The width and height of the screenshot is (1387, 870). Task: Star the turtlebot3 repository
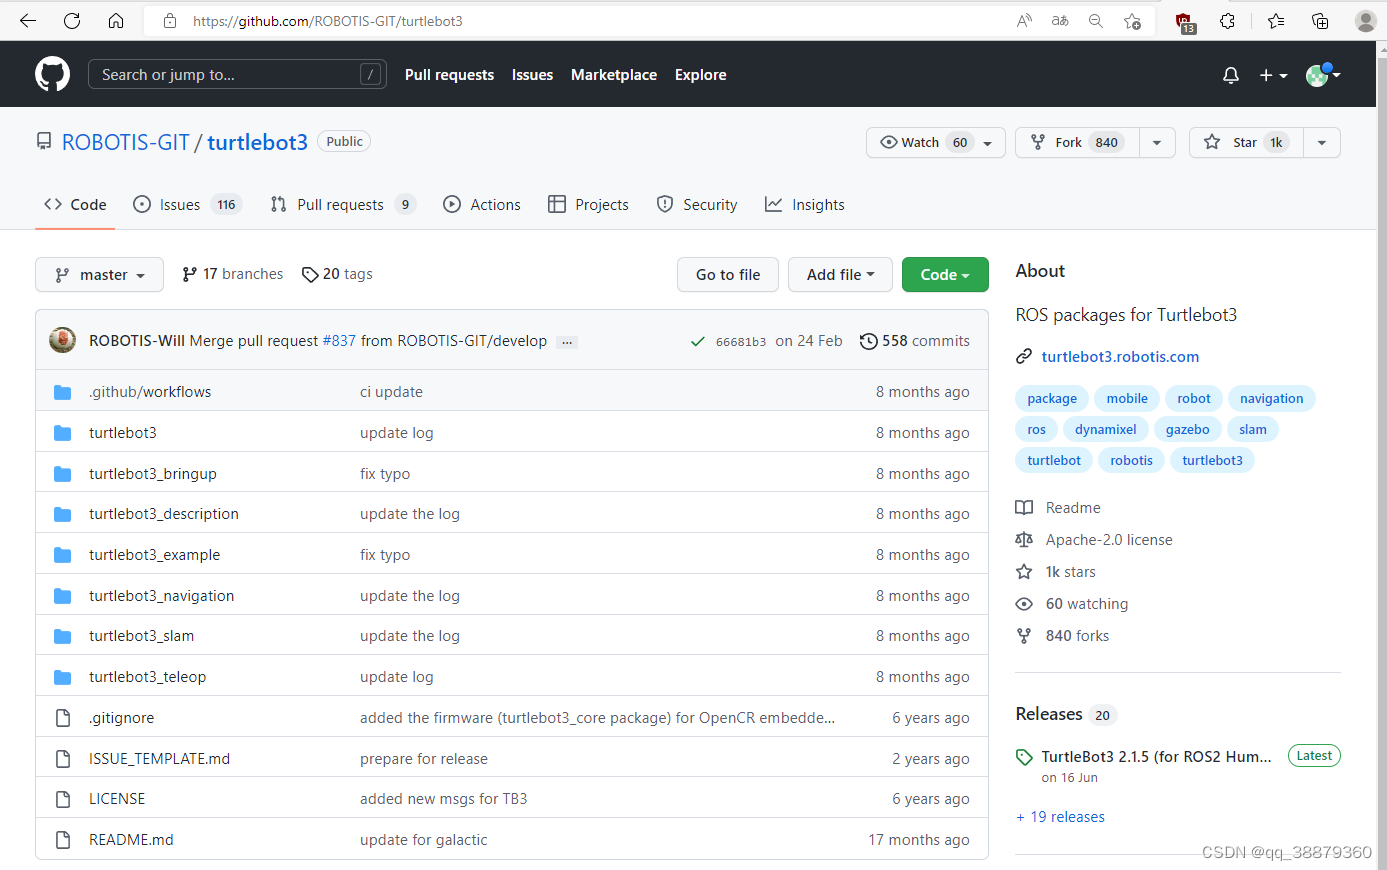(x=1246, y=142)
